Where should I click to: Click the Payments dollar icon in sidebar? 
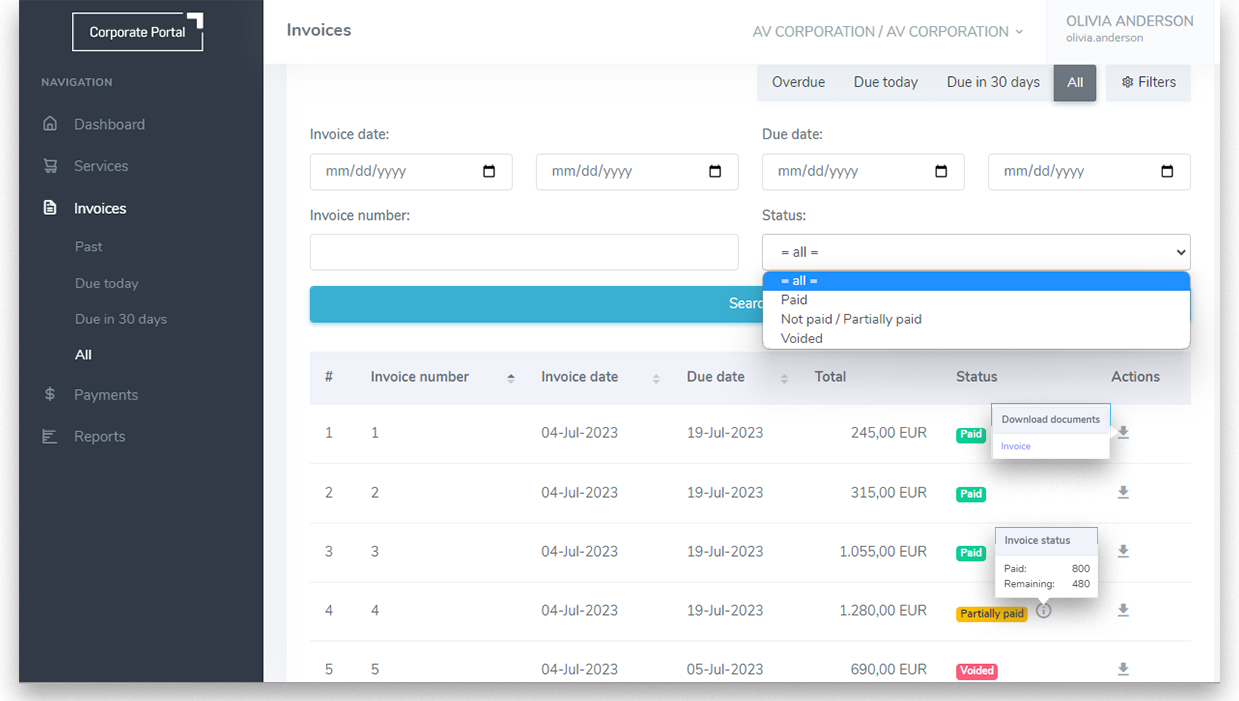[50, 395]
